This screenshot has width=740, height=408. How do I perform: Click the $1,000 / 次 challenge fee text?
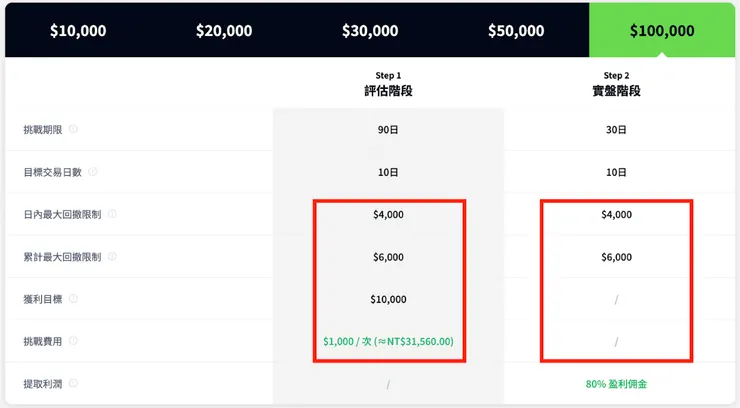tap(388, 342)
